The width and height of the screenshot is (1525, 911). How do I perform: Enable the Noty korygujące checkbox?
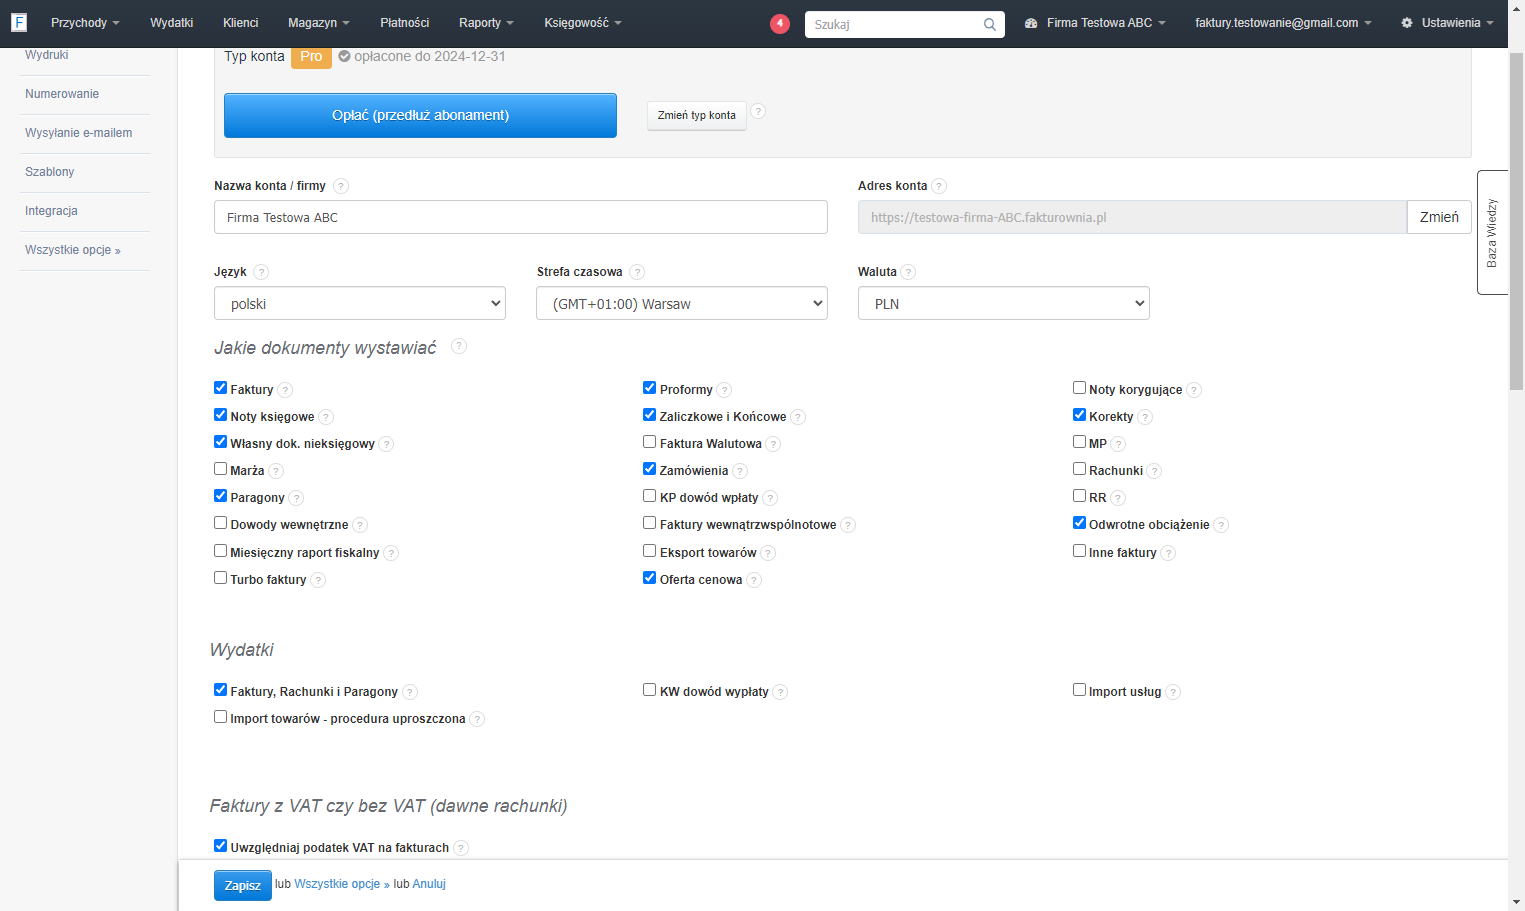(1079, 388)
